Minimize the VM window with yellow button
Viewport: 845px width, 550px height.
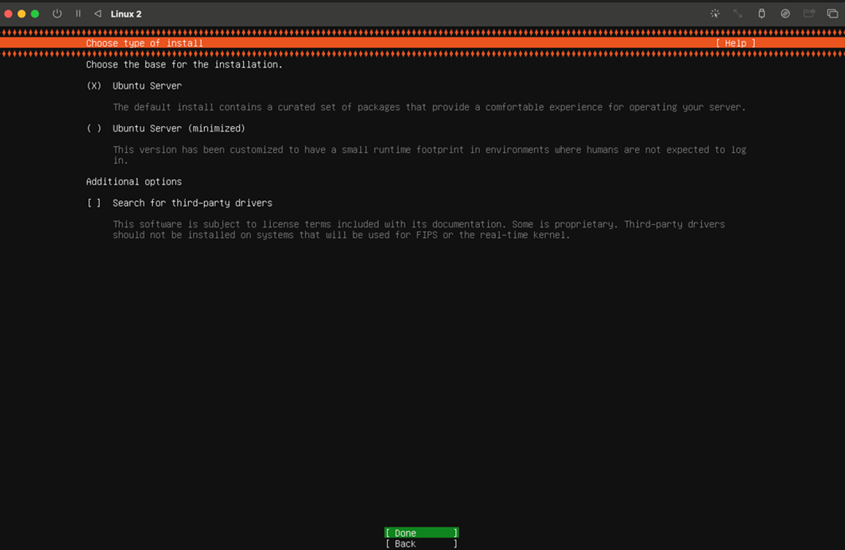[22, 14]
